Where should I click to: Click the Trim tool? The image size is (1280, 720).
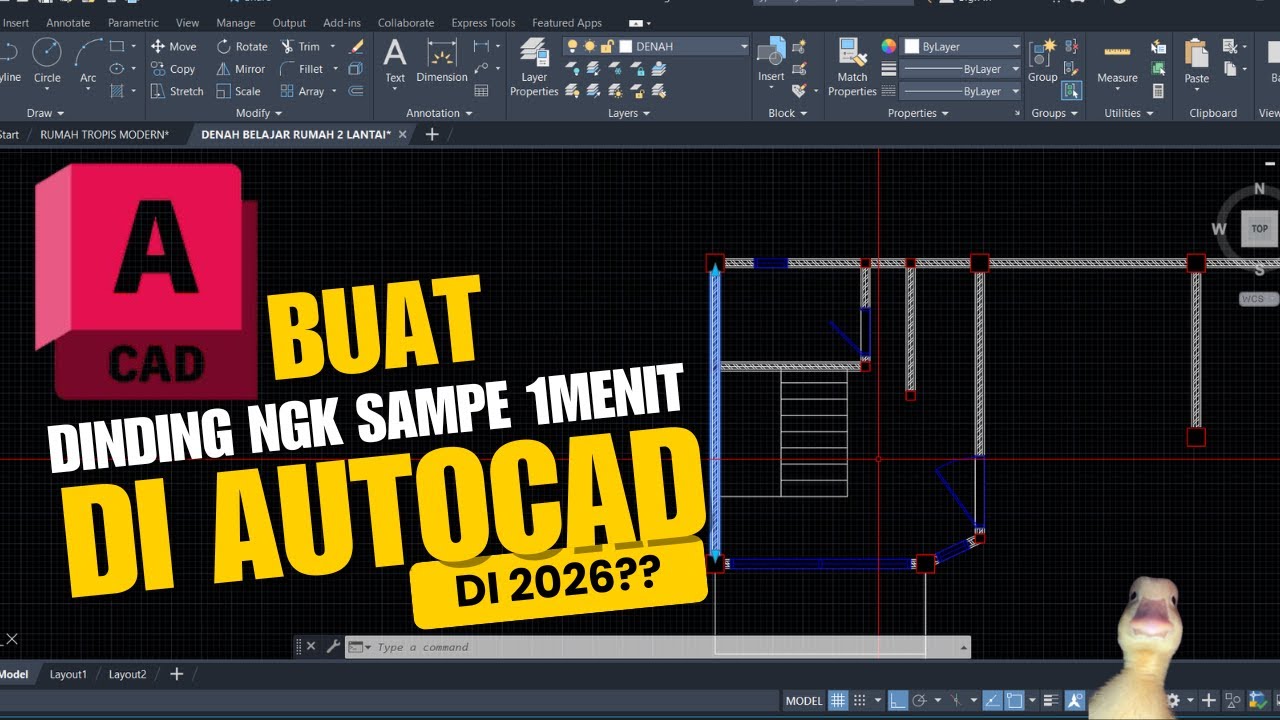pos(300,46)
